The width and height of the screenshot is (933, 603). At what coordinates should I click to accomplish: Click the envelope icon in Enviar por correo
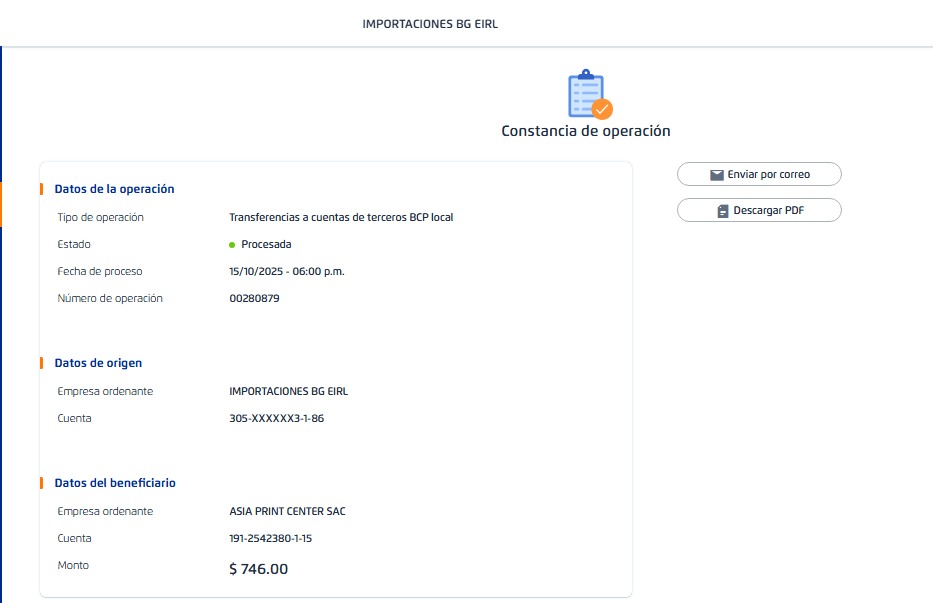pyautogui.click(x=716, y=175)
